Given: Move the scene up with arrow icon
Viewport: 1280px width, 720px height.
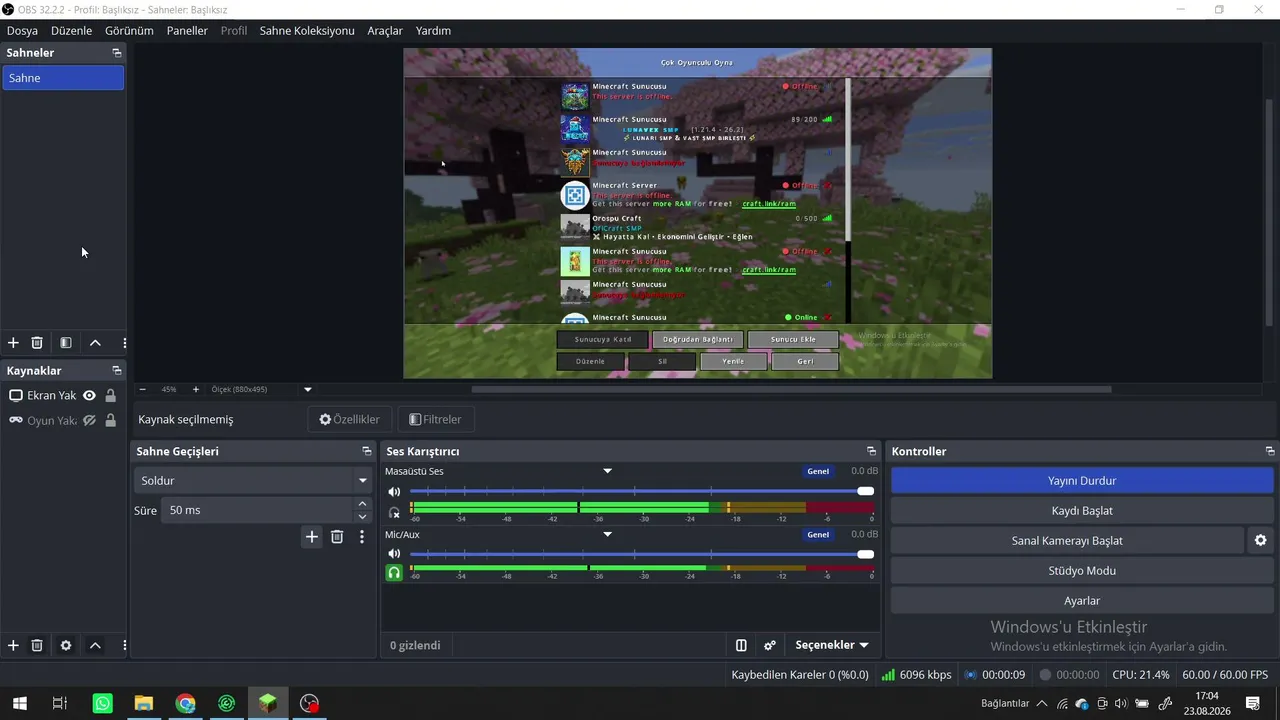Looking at the screenshot, I should pos(95,343).
